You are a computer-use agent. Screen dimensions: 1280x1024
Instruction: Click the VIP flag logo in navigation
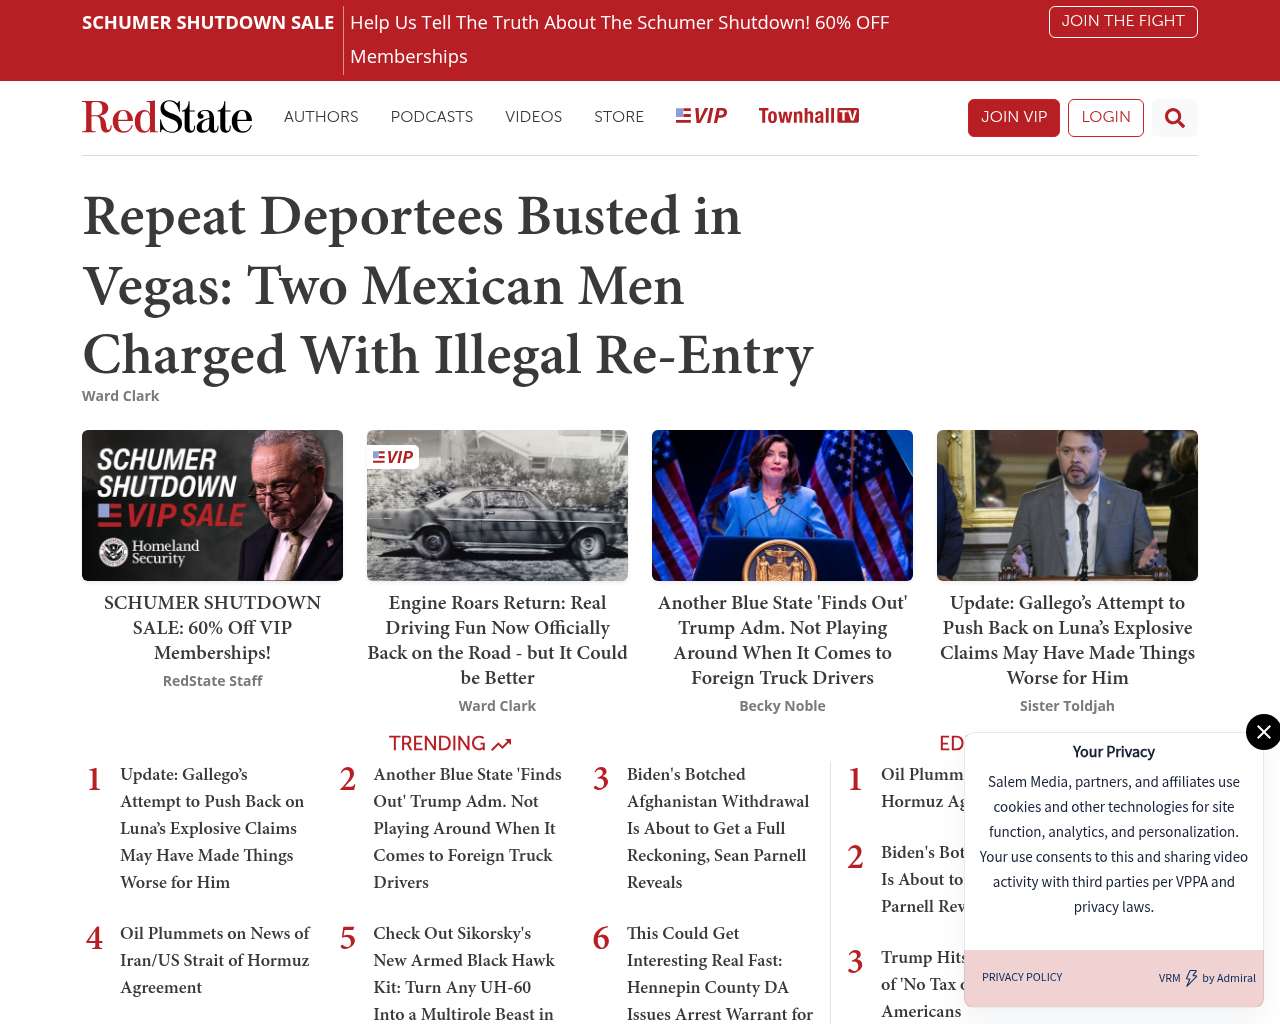point(701,116)
